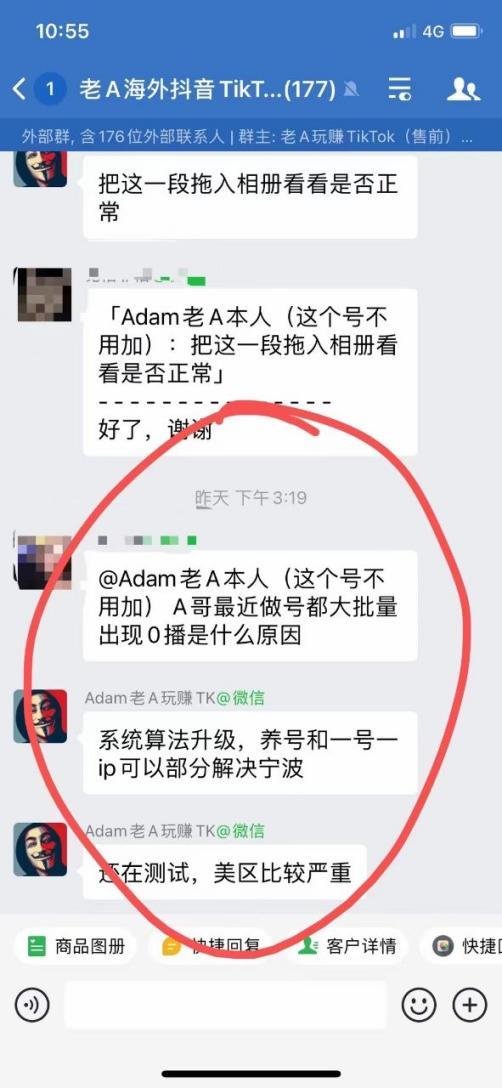Screen dimensions: 502x1088
Task: Tap the 还在测试，美区比较严重 message bubble
Action: 225,872
